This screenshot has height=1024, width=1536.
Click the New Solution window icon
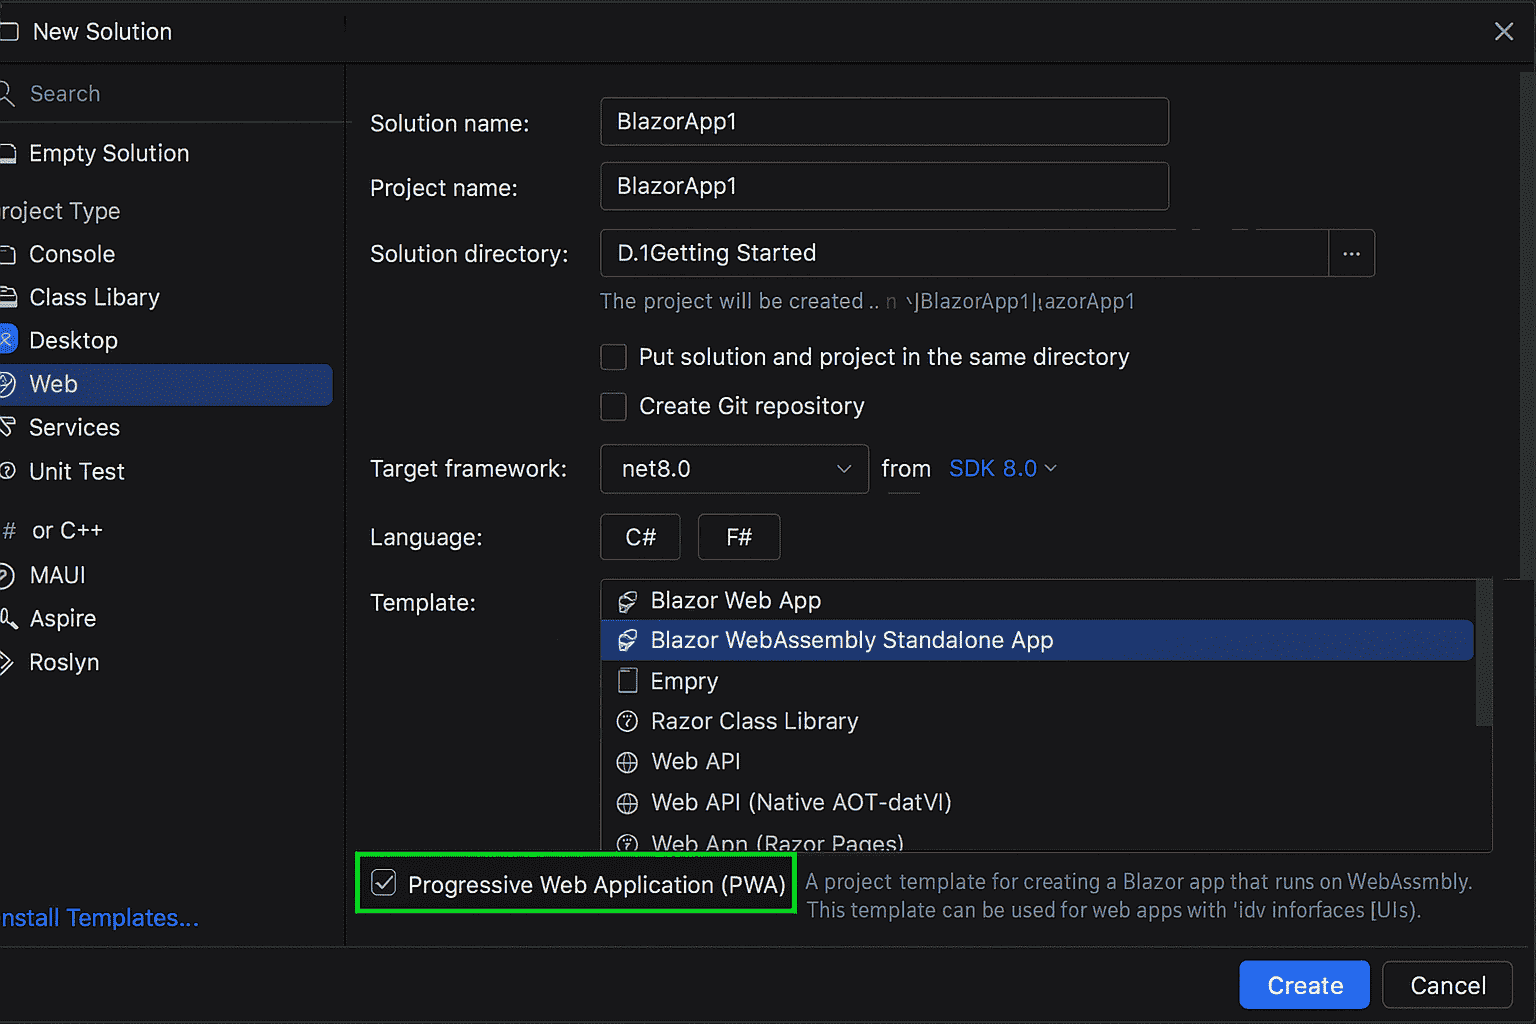9,32
